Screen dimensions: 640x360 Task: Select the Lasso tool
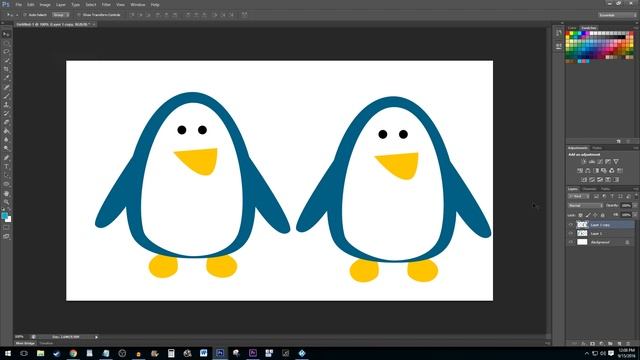(6, 52)
